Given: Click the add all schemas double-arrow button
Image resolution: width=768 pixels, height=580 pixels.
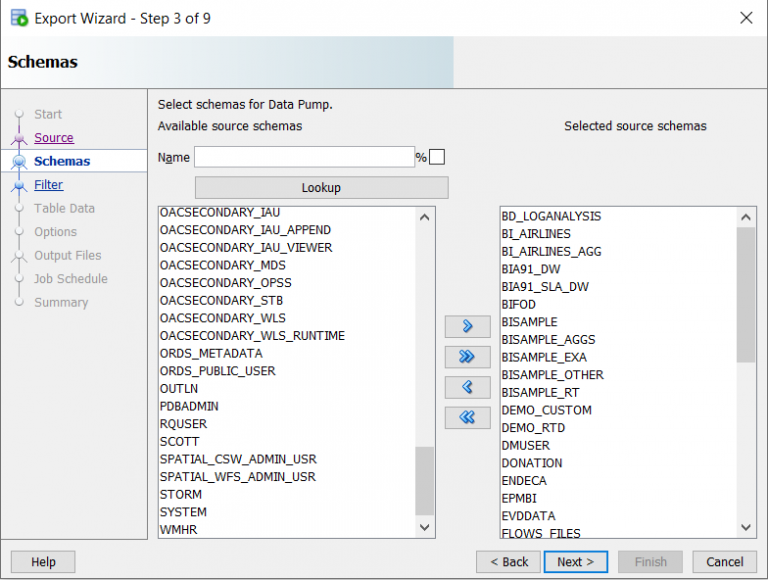Looking at the screenshot, I should click(x=467, y=357).
